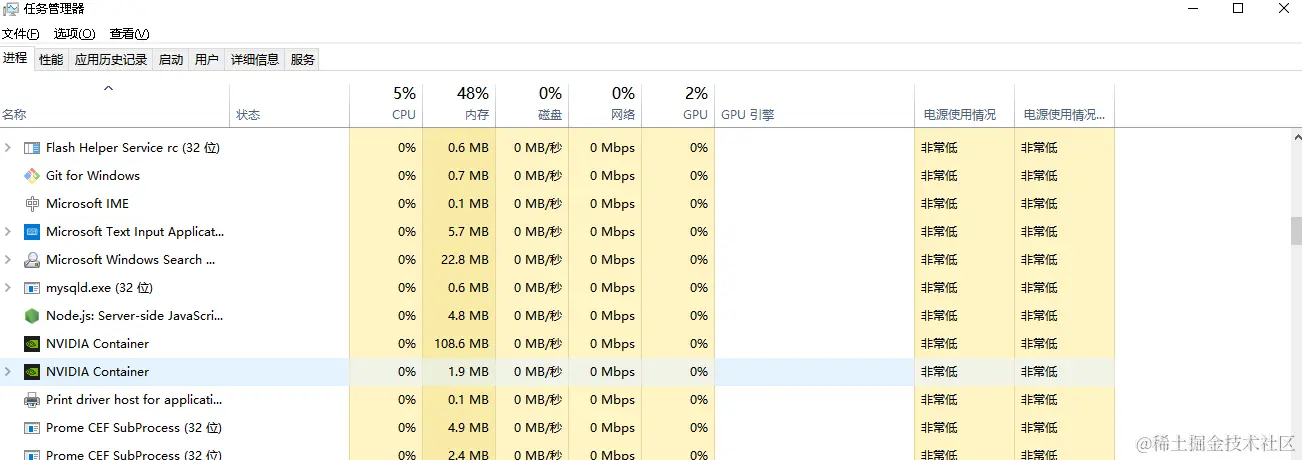
Task: Sort by the GPU 2% column header
Action: (678, 105)
